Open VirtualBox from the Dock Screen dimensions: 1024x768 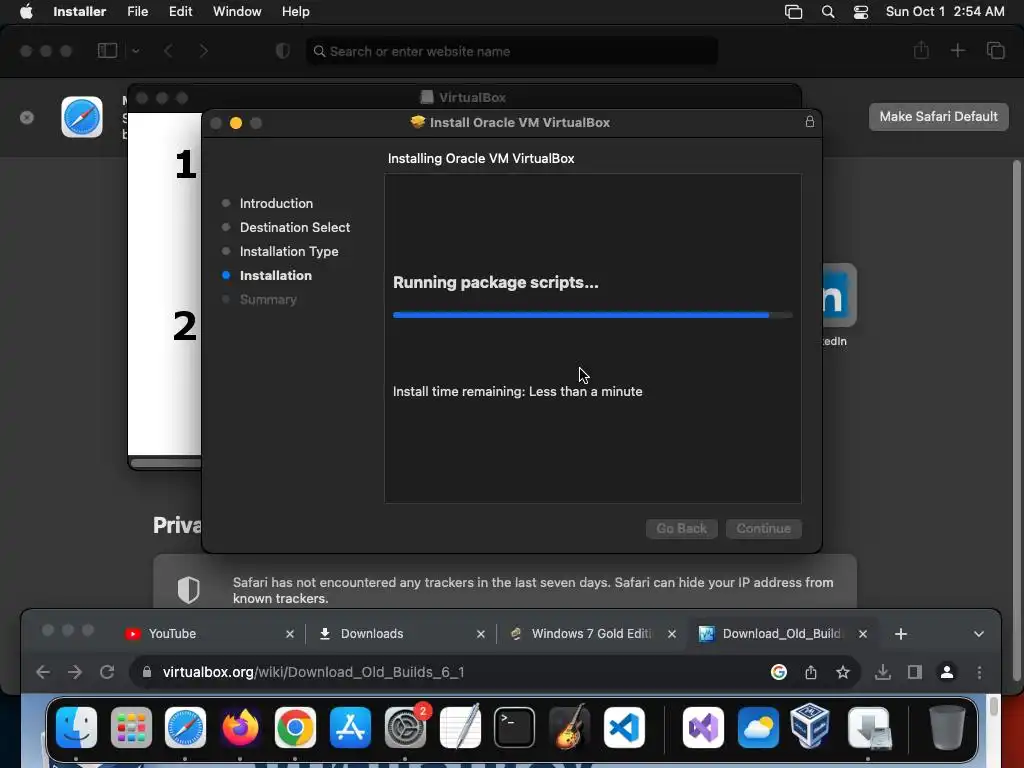810,726
